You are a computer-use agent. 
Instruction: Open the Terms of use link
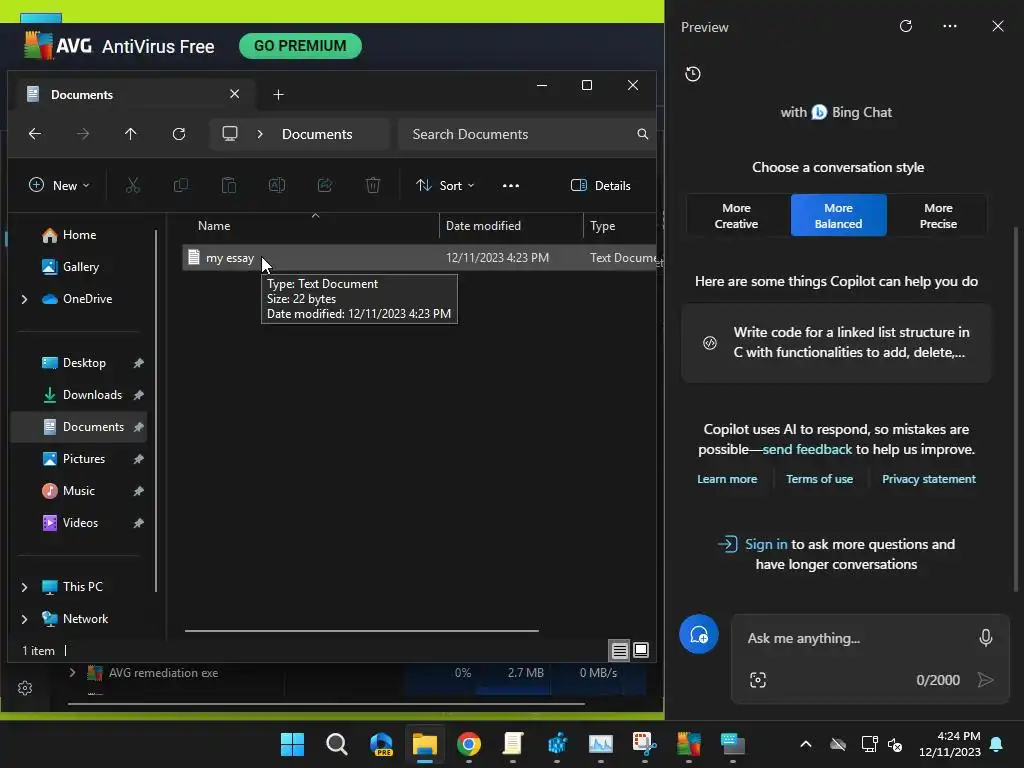pos(819,479)
